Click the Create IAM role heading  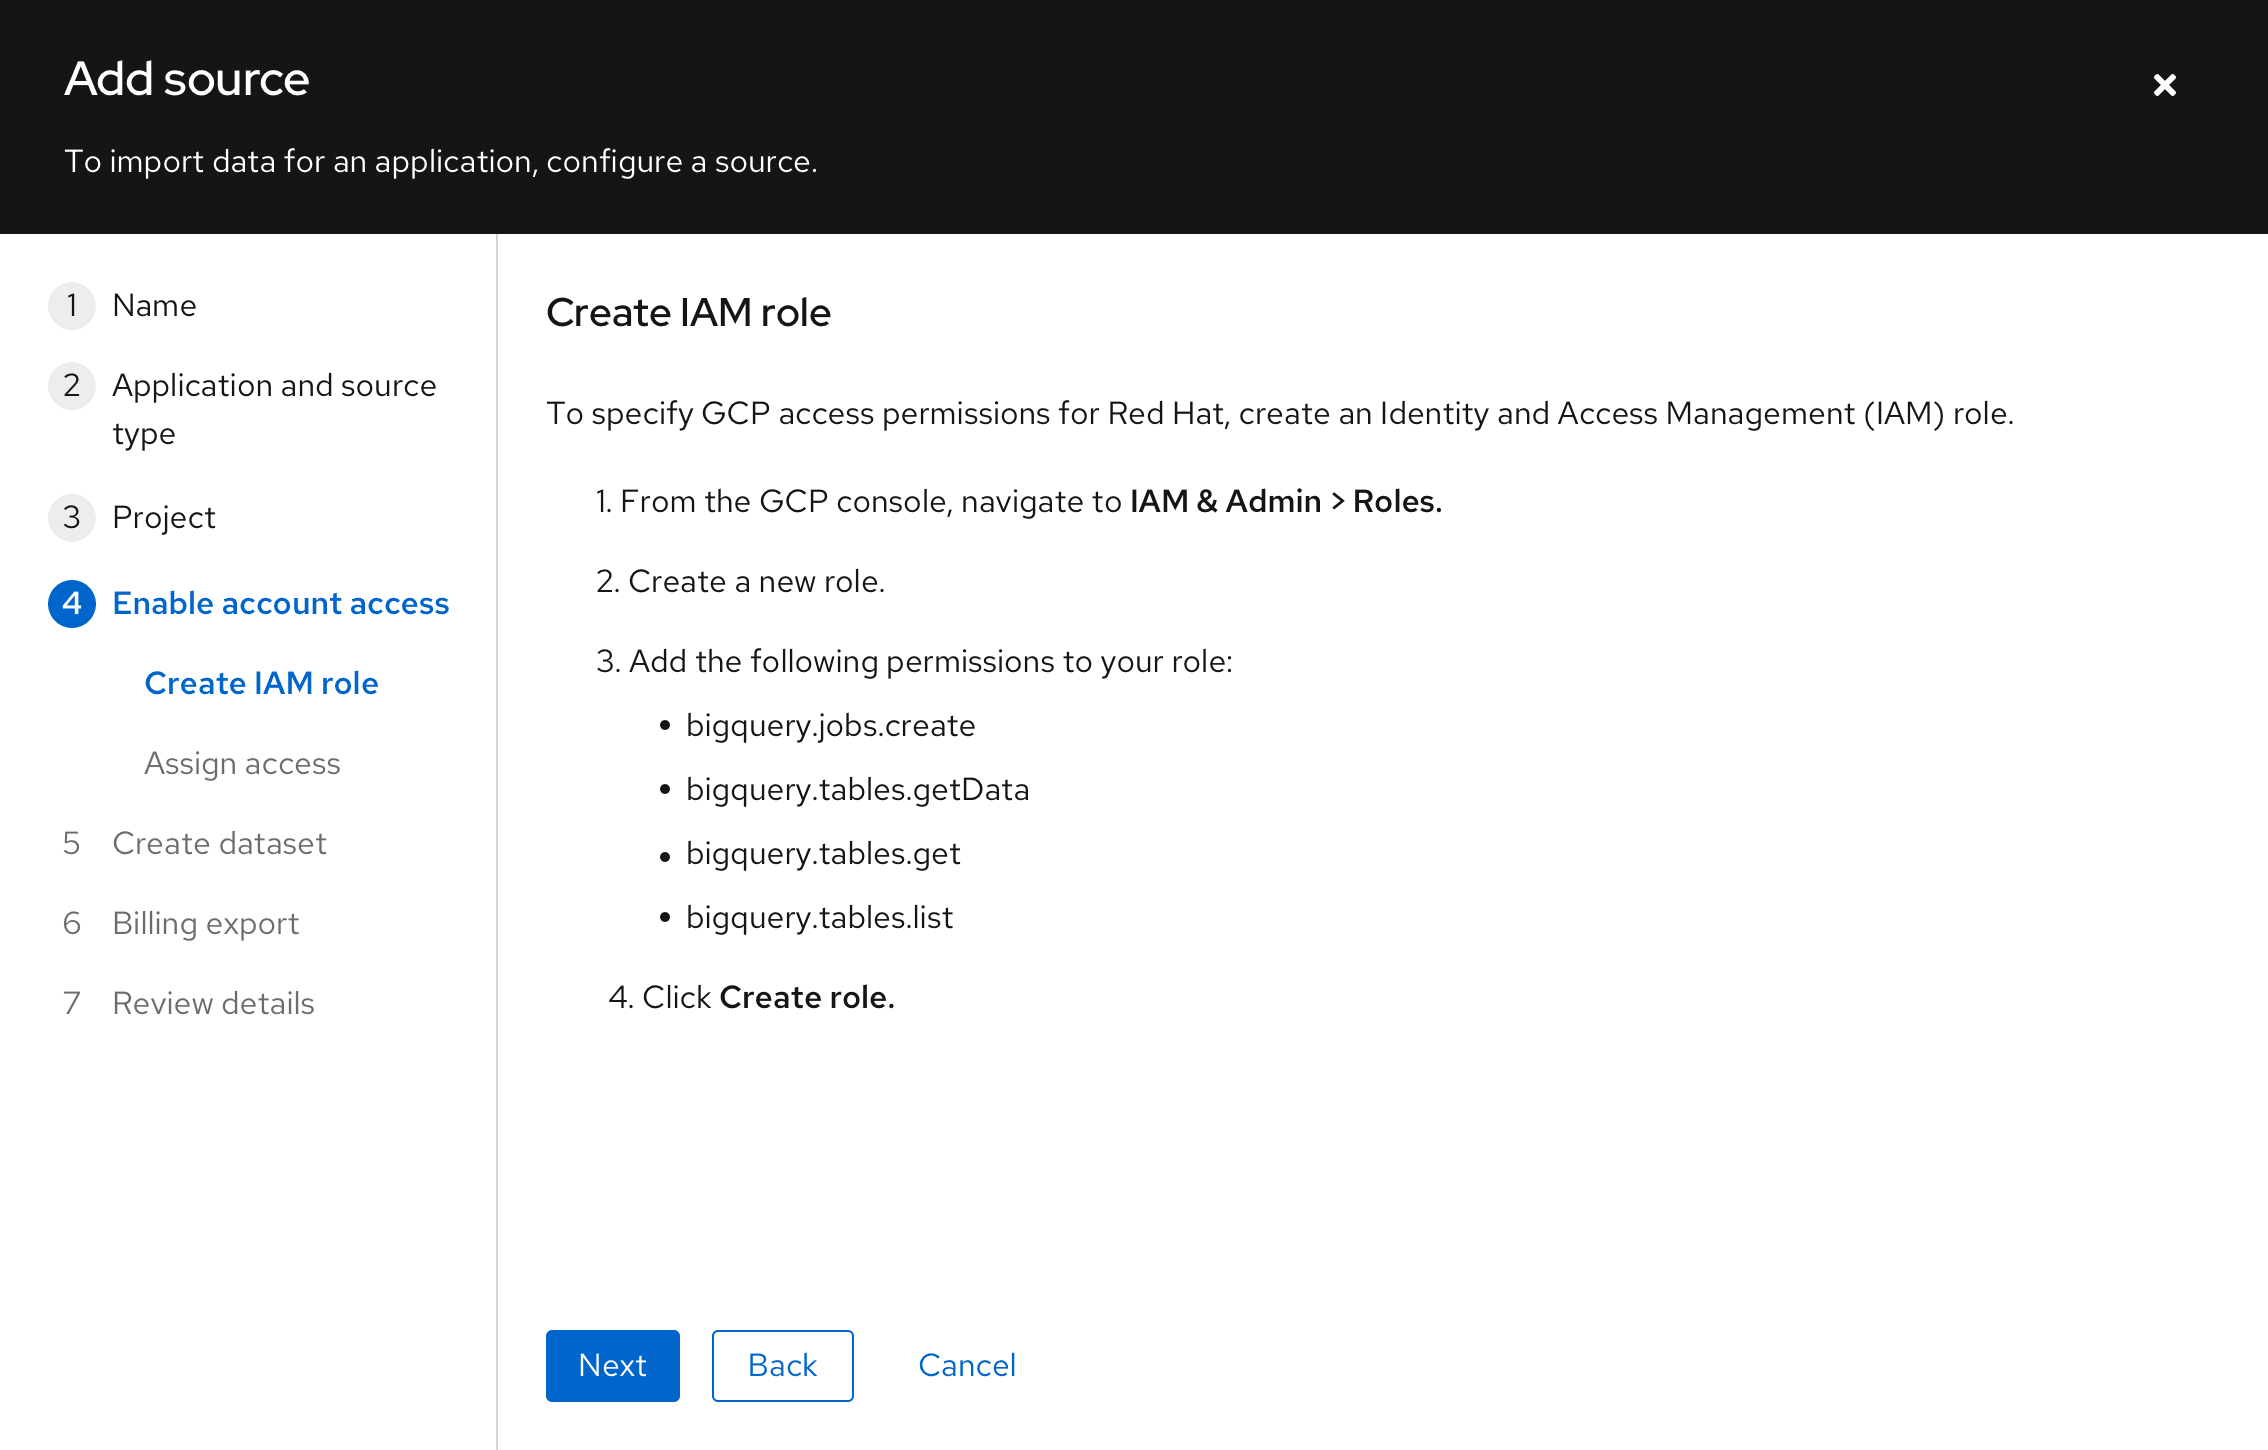tap(688, 313)
